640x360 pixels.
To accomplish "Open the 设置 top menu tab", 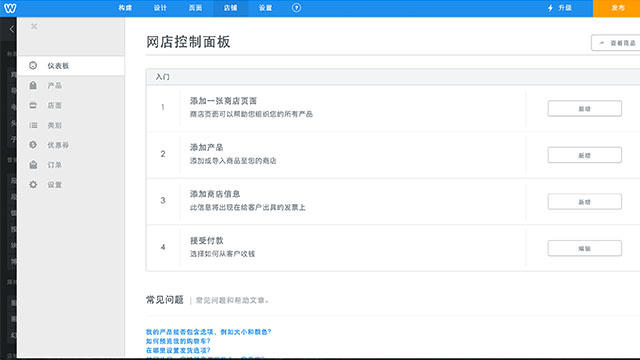I will tap(265, 8).
